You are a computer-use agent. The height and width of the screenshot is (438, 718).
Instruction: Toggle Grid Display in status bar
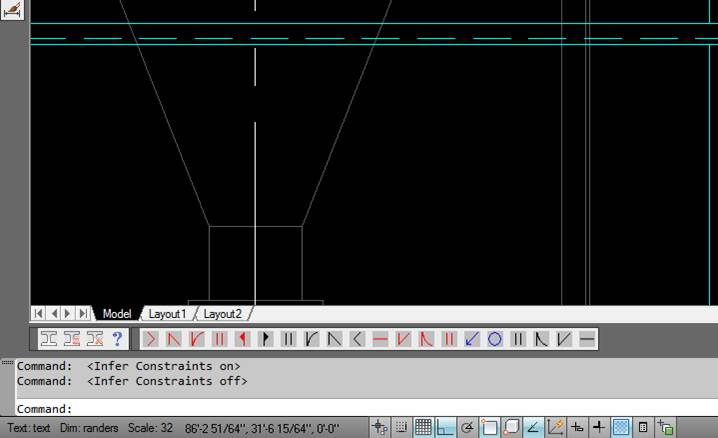tap(423, 427)
